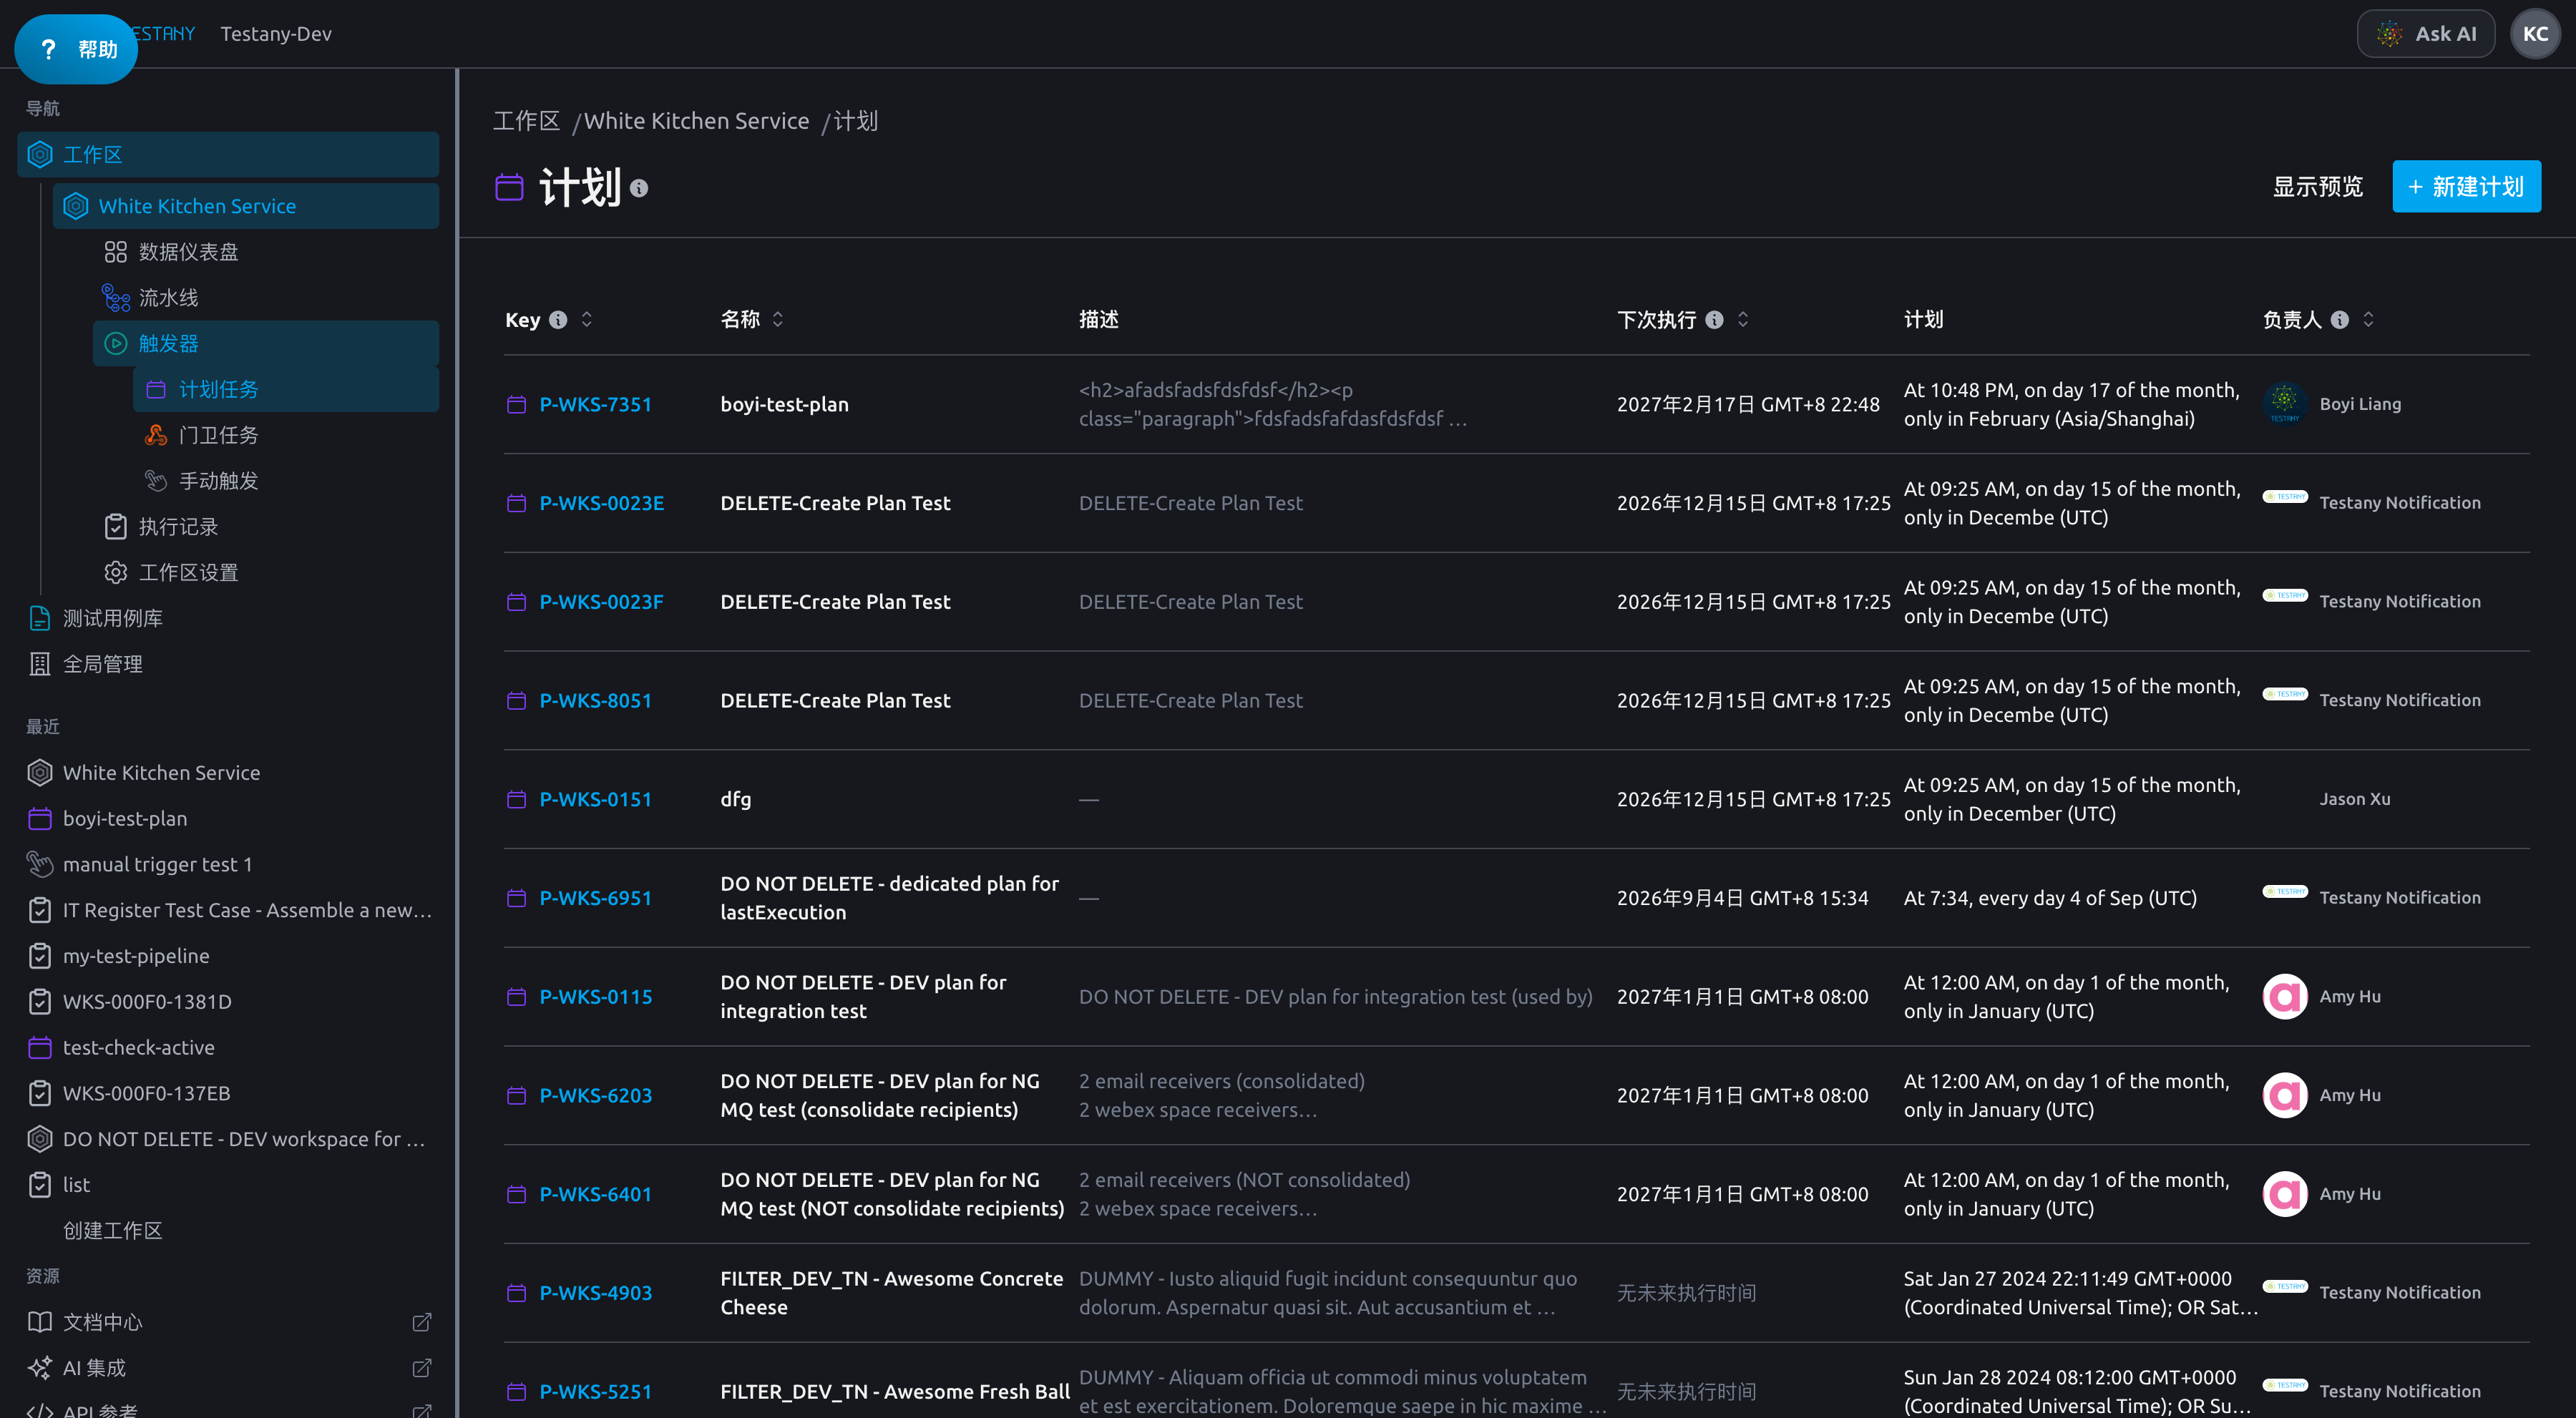Open 工作区设置 workspace settings
The width and height of the screenshot is (2576, 1418).
[x=266, y=573]
